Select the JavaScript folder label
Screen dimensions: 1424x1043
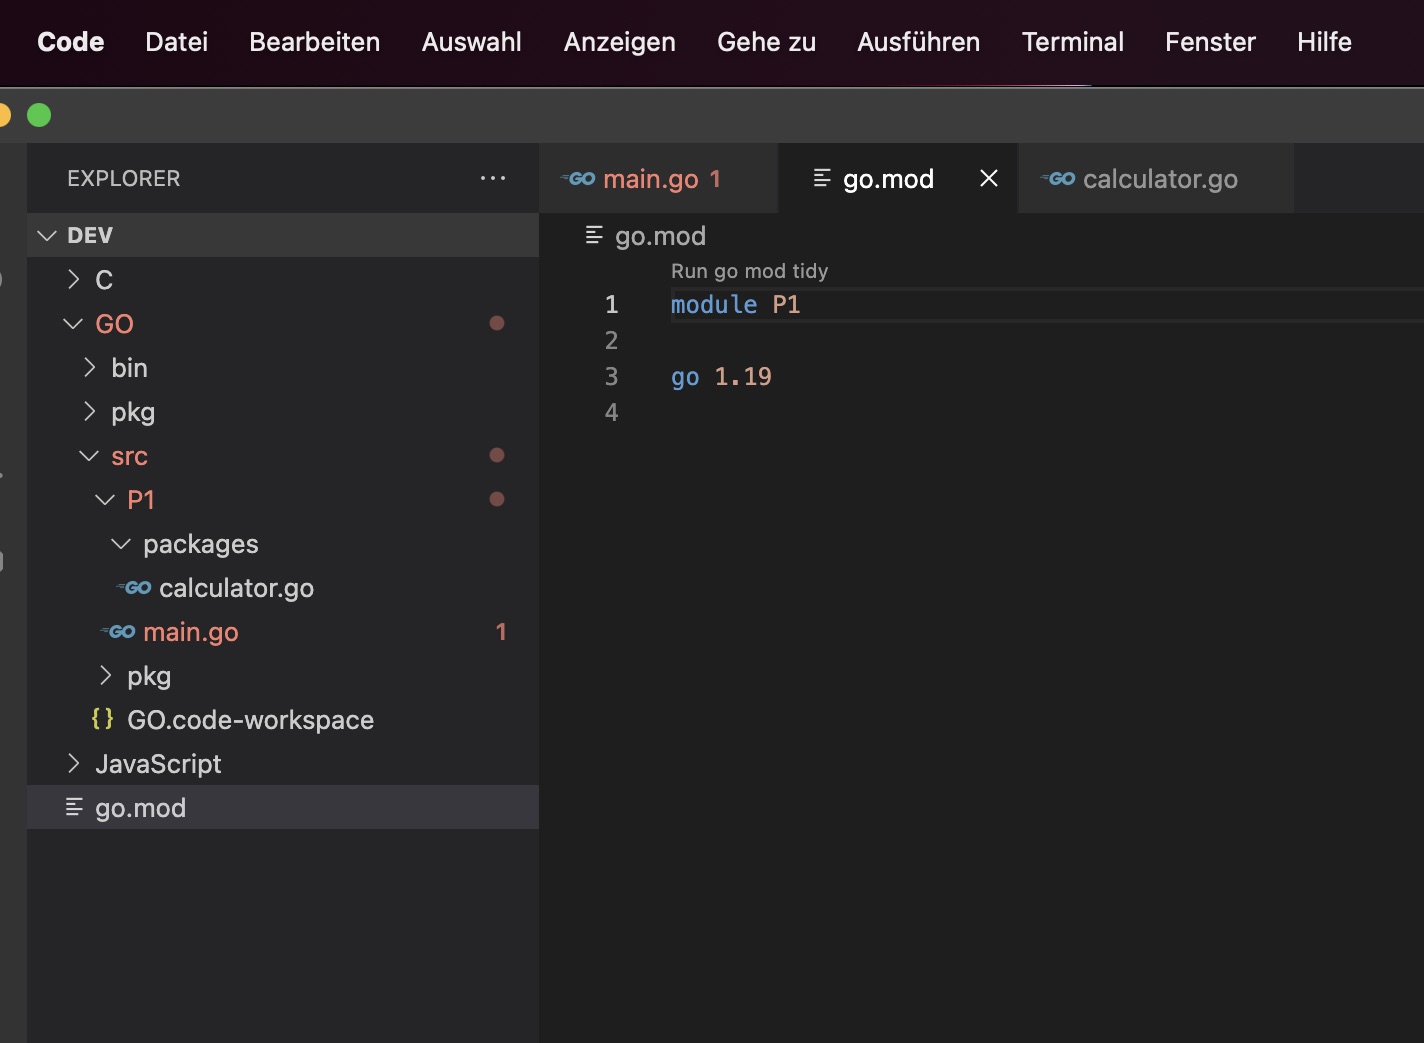[158, 764]
